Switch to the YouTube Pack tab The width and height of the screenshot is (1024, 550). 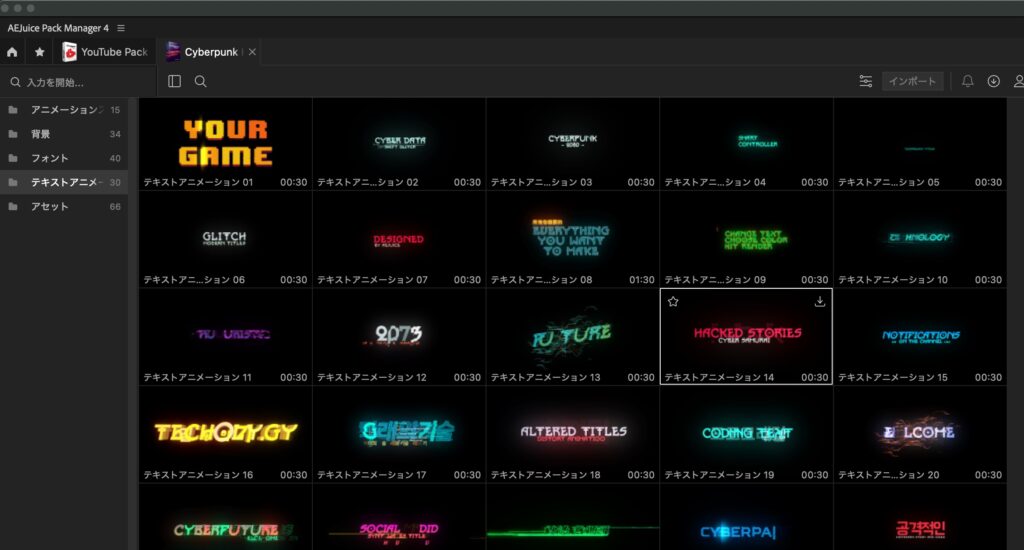[x=104, y=52]
